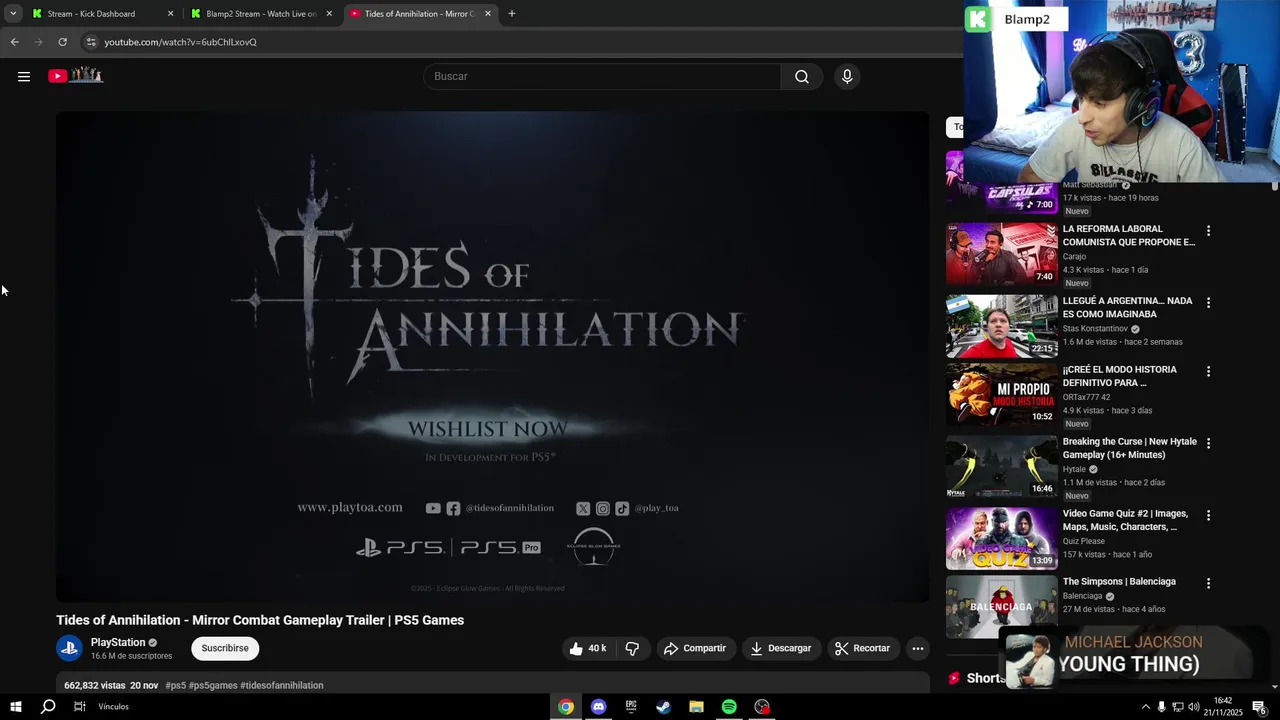Open Stas Konstantinov channel name

[1095, 329]
